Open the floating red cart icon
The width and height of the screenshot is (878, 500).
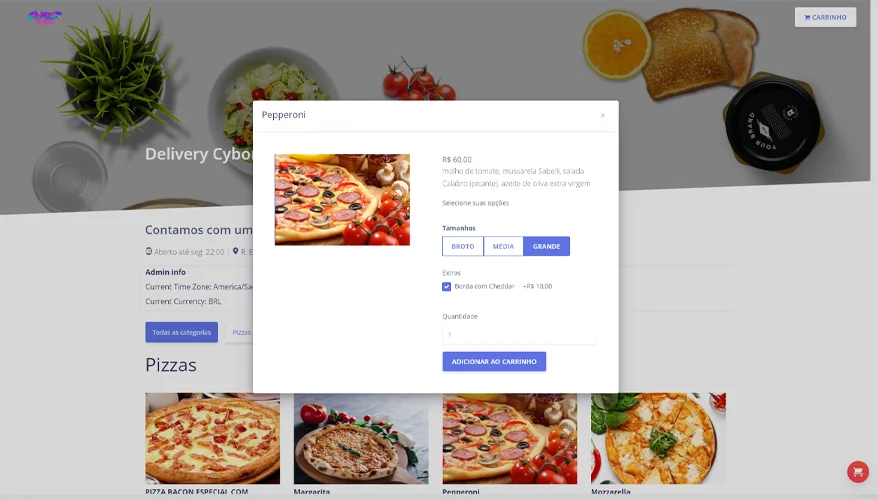[857, 471]
